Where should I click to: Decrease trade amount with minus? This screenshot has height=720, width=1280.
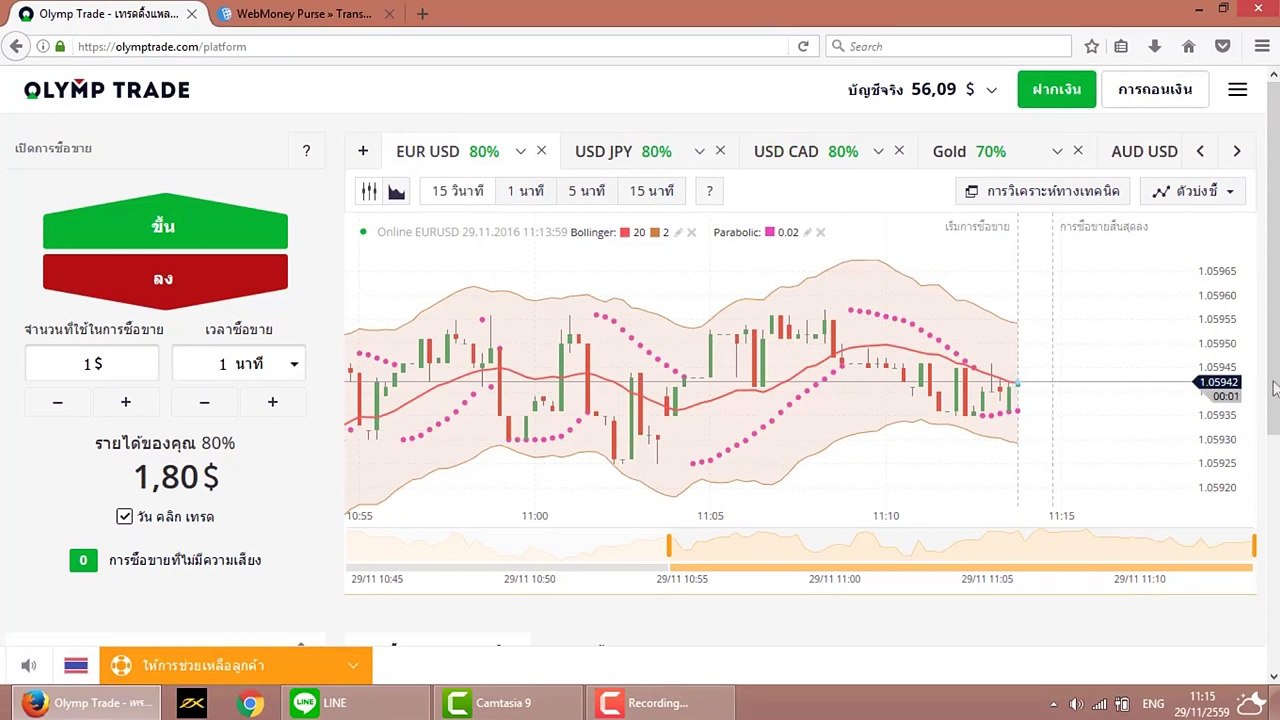[58, 402]
